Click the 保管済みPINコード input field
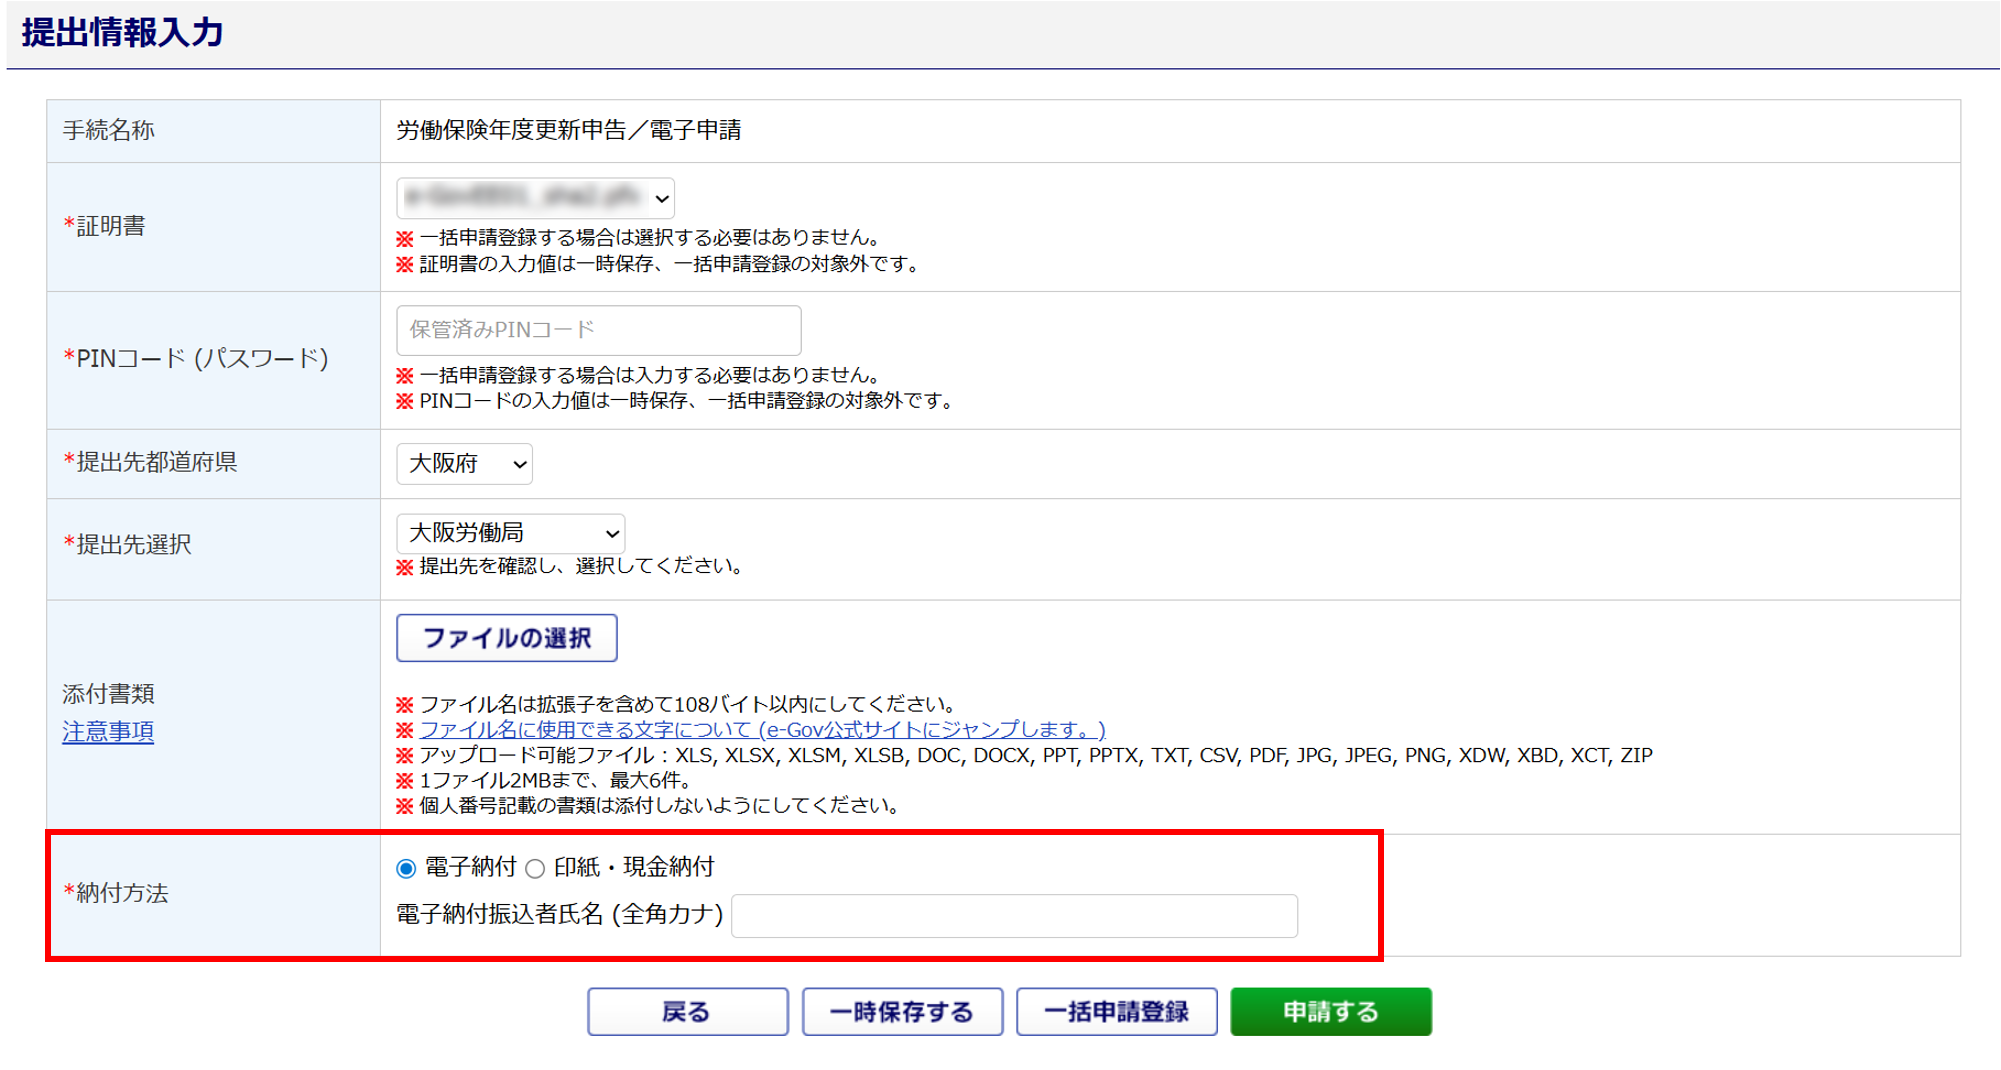Image resolution: width=2001 pixels, height=1070 pixels. [x=598, y=330]
